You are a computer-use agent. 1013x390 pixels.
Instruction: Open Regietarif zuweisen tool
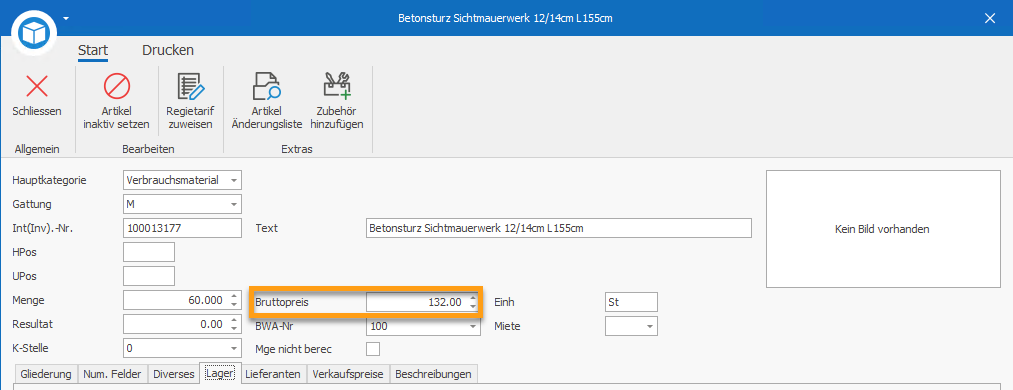tap(190, 87)
